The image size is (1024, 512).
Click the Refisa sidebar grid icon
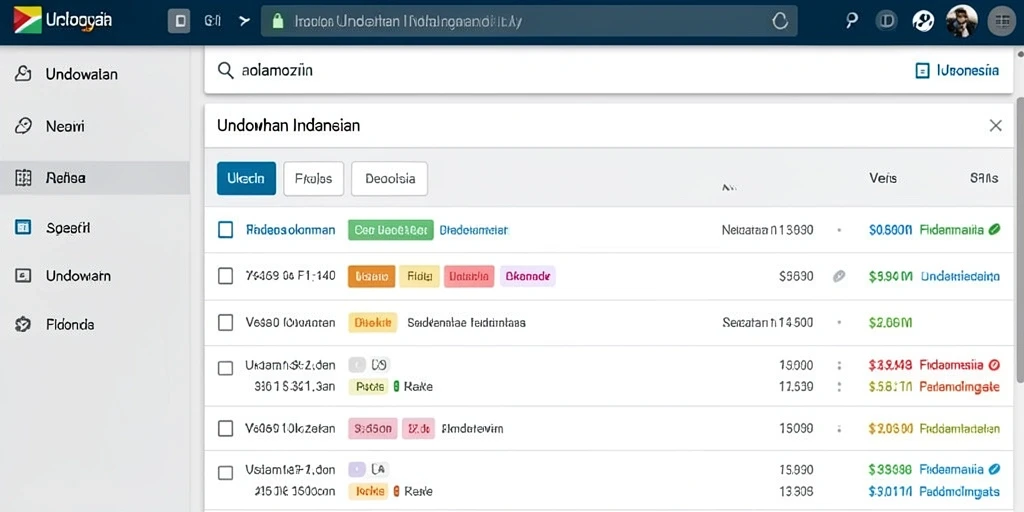(x=23, y=177)
